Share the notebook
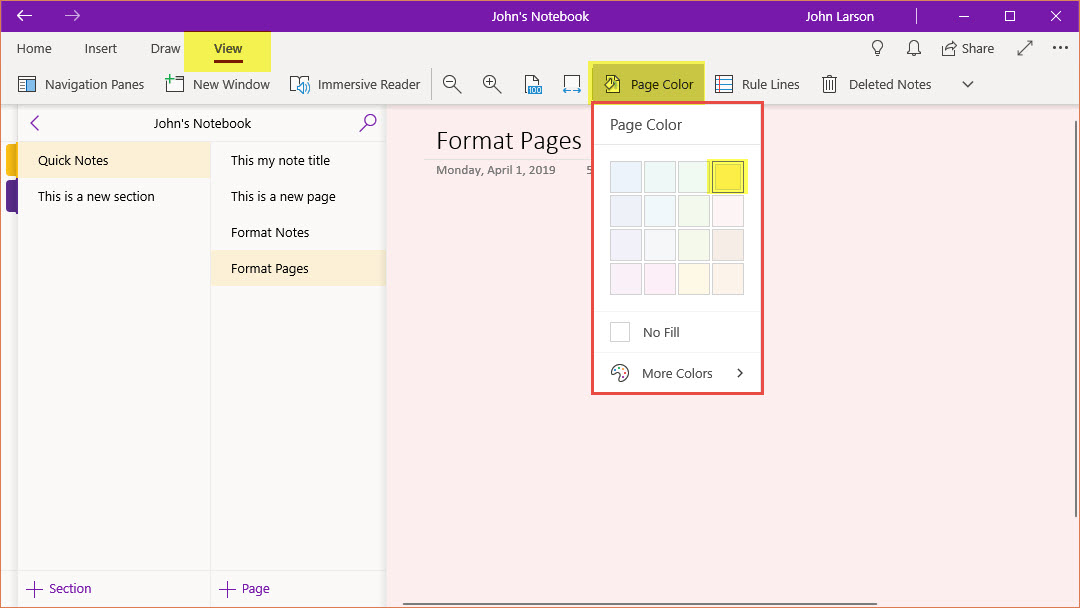This screenshot has height=608, width=1080. [967, 48]
